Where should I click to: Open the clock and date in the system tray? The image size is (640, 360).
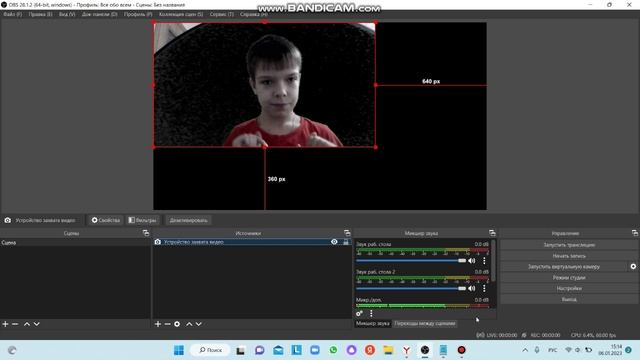(x=610, y=350)
